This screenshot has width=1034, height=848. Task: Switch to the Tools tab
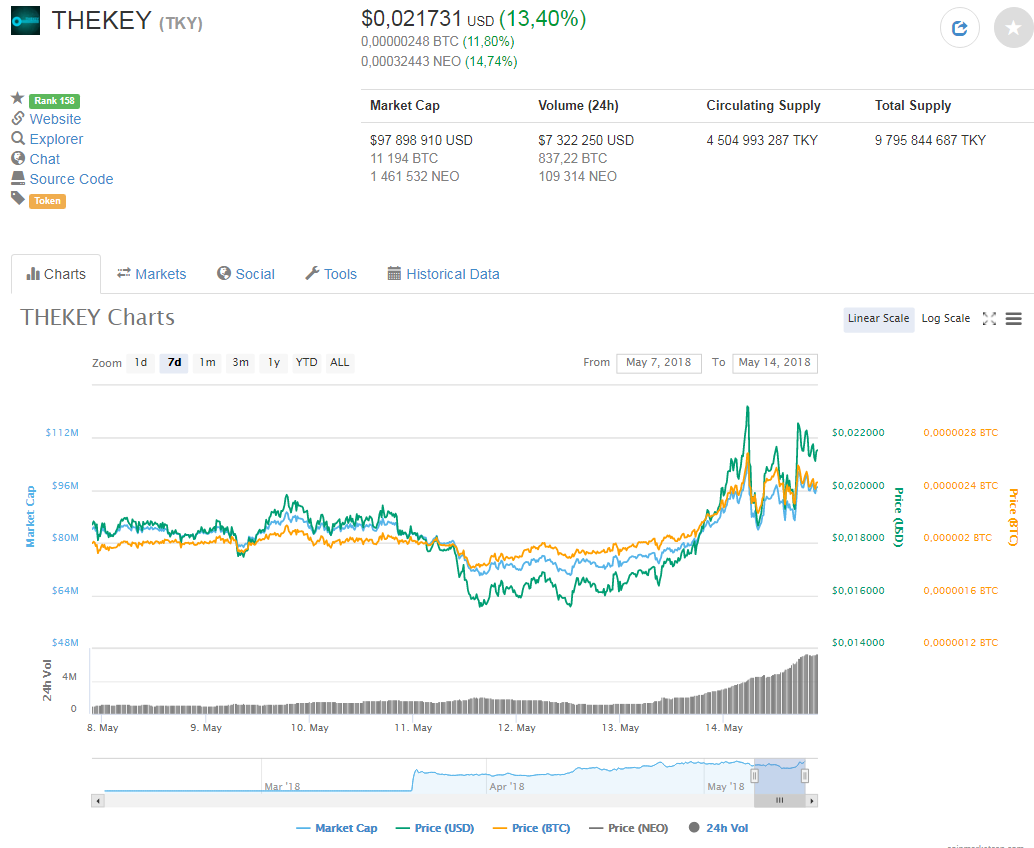(331, 274)
